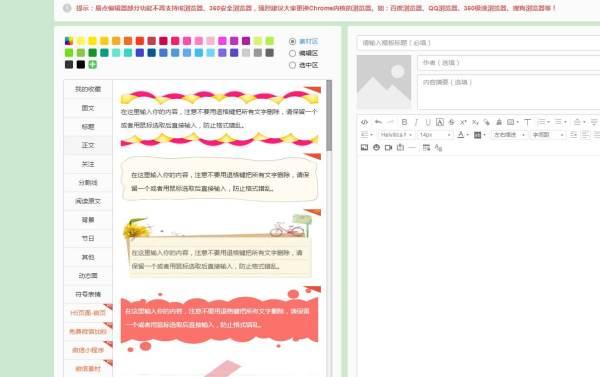Image resolution: width=600 pixels, height=377 pixels.
Task: Open the 其他 category
Action: click(88, 257)
